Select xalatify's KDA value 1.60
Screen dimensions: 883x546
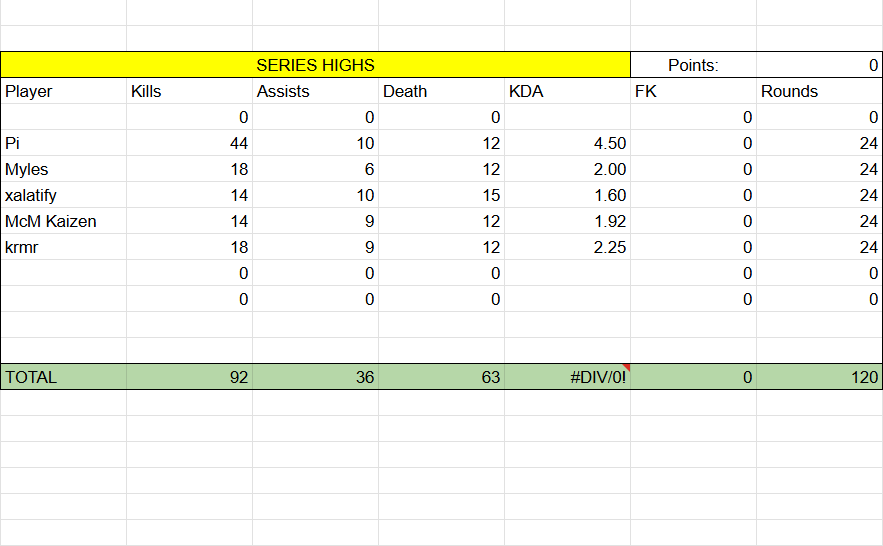pyautogui.click(x=568, y=195)
